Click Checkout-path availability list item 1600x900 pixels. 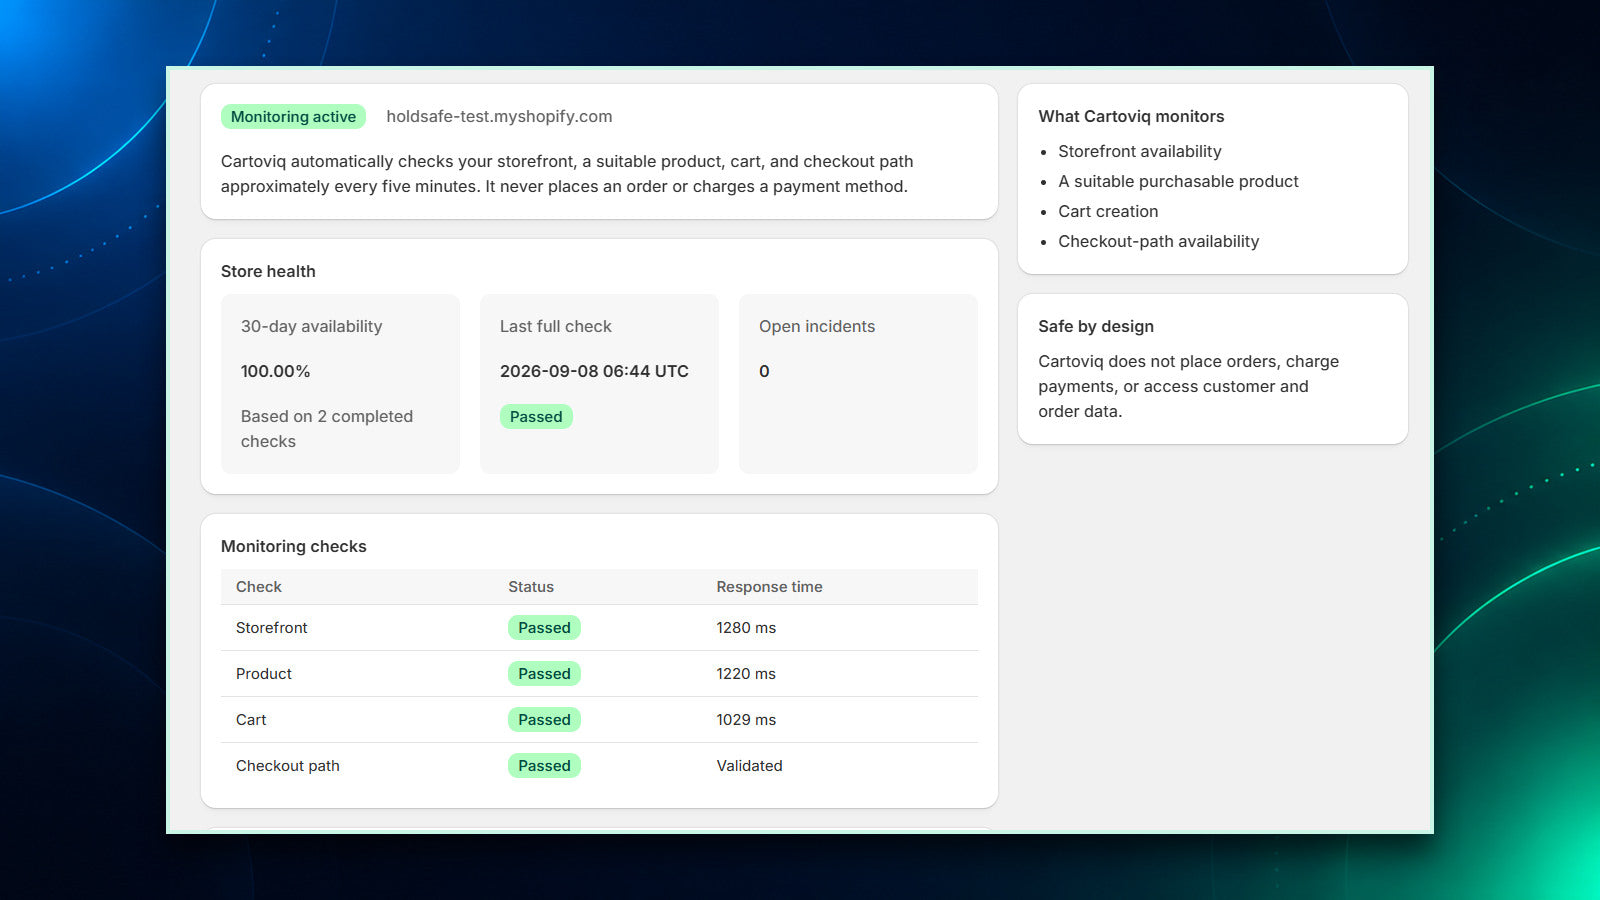1158,242
